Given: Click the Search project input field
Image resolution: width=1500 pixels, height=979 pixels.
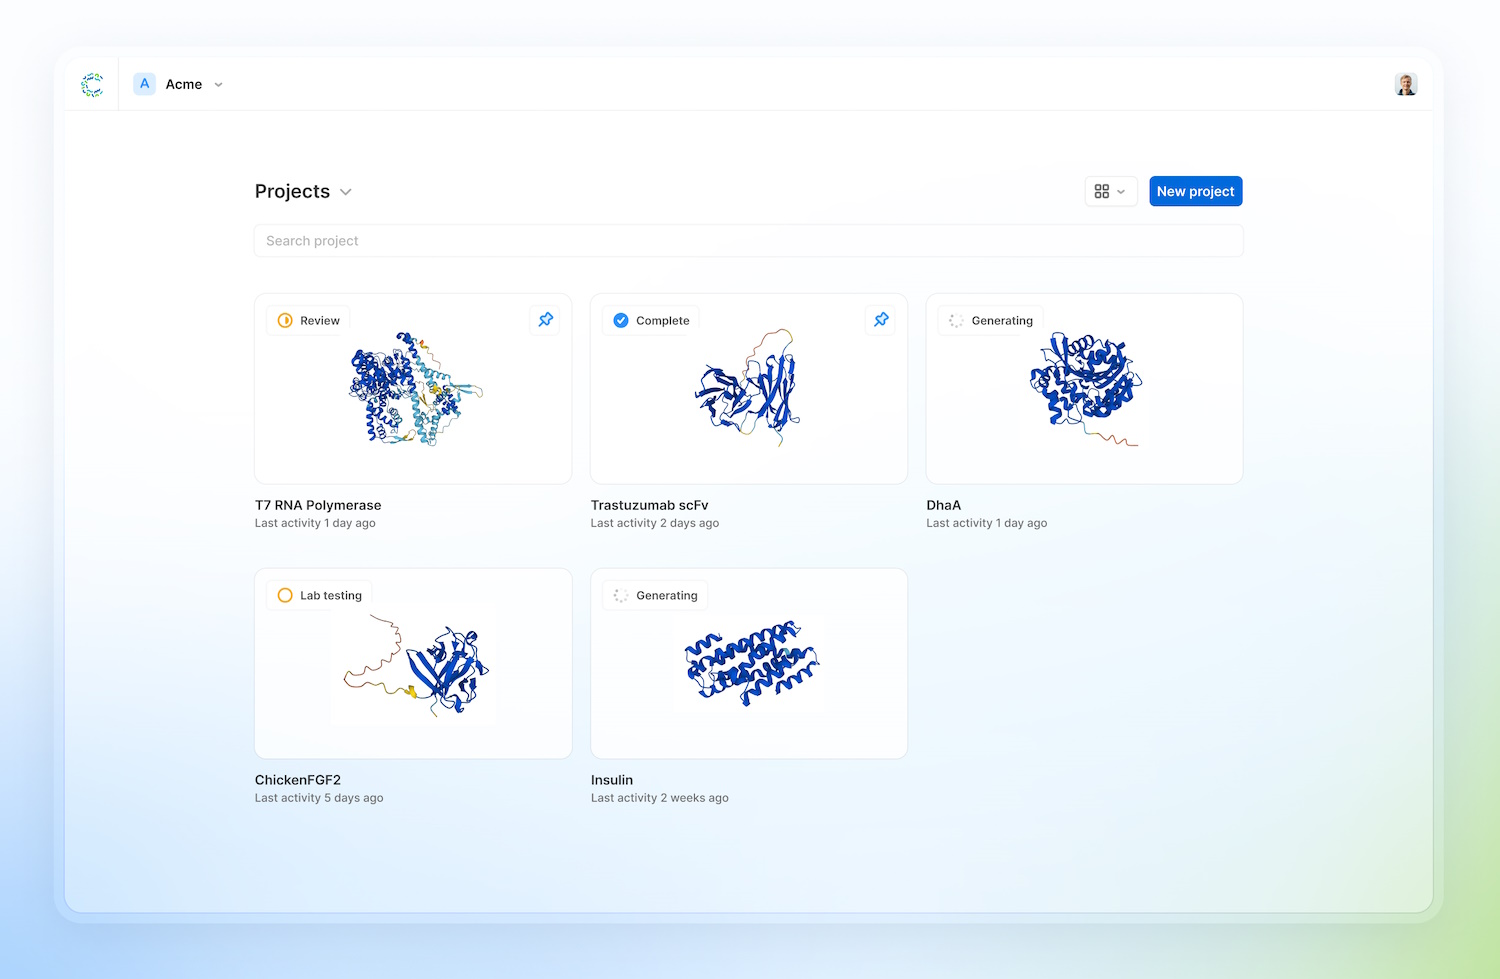Looking at the screenshot, I should click(x=748, y=240).
